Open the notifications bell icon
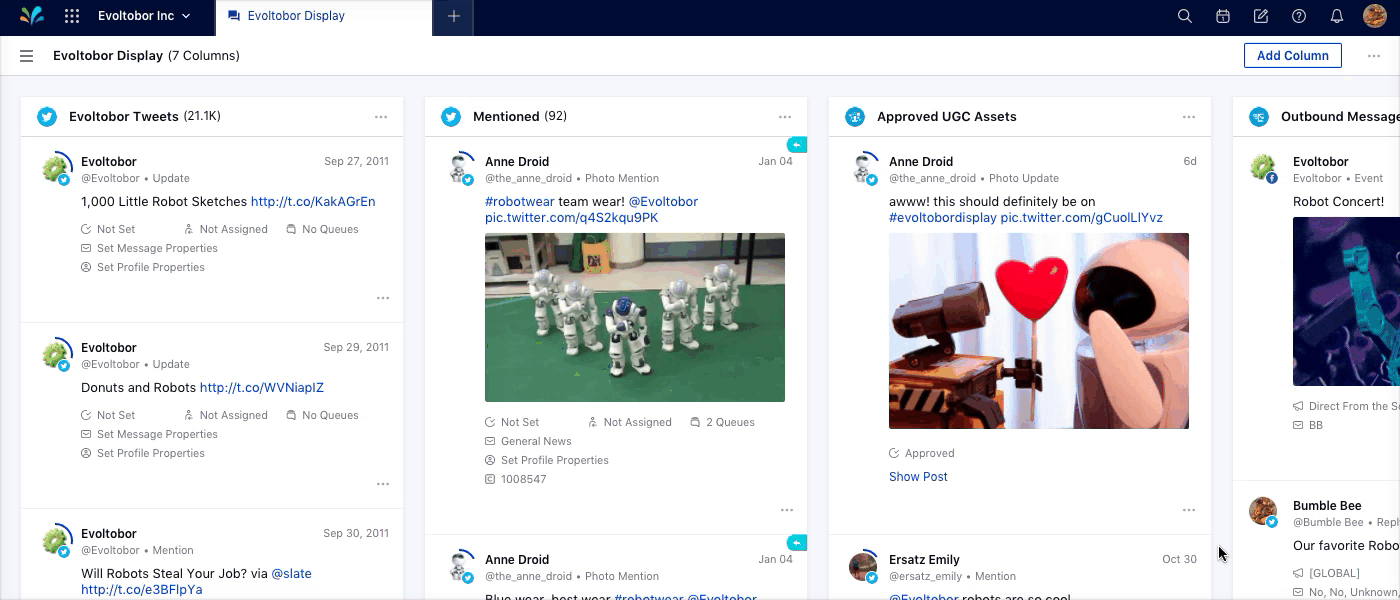 tap(1337, 16)
